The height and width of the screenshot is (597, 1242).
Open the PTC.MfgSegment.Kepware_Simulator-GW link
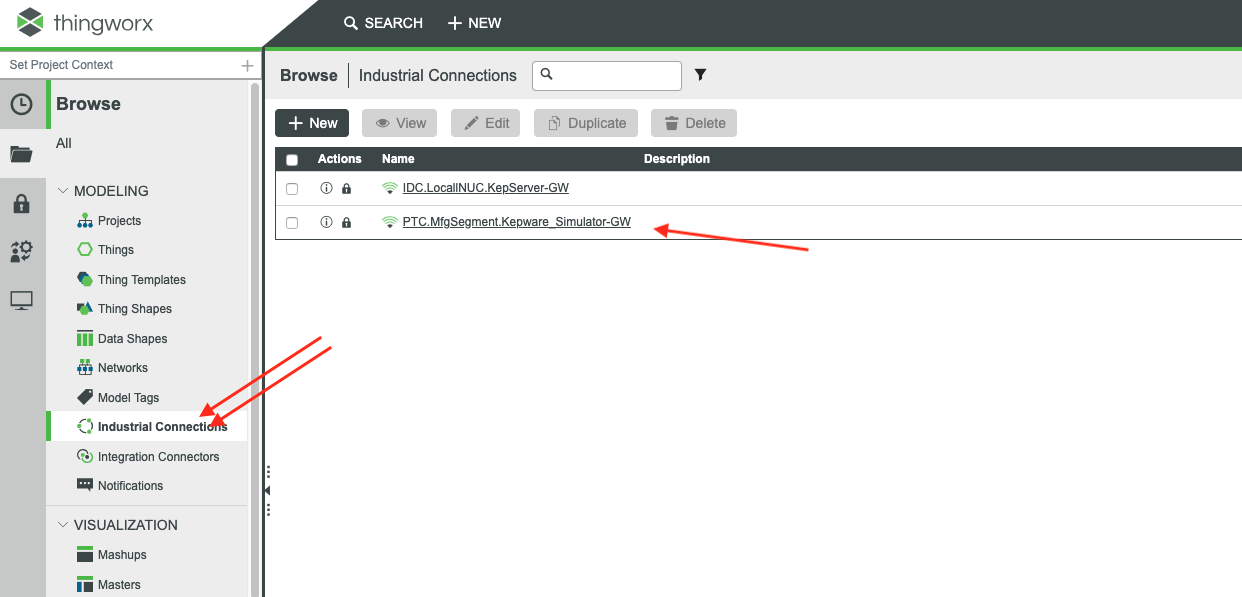[x=516, y=222]
